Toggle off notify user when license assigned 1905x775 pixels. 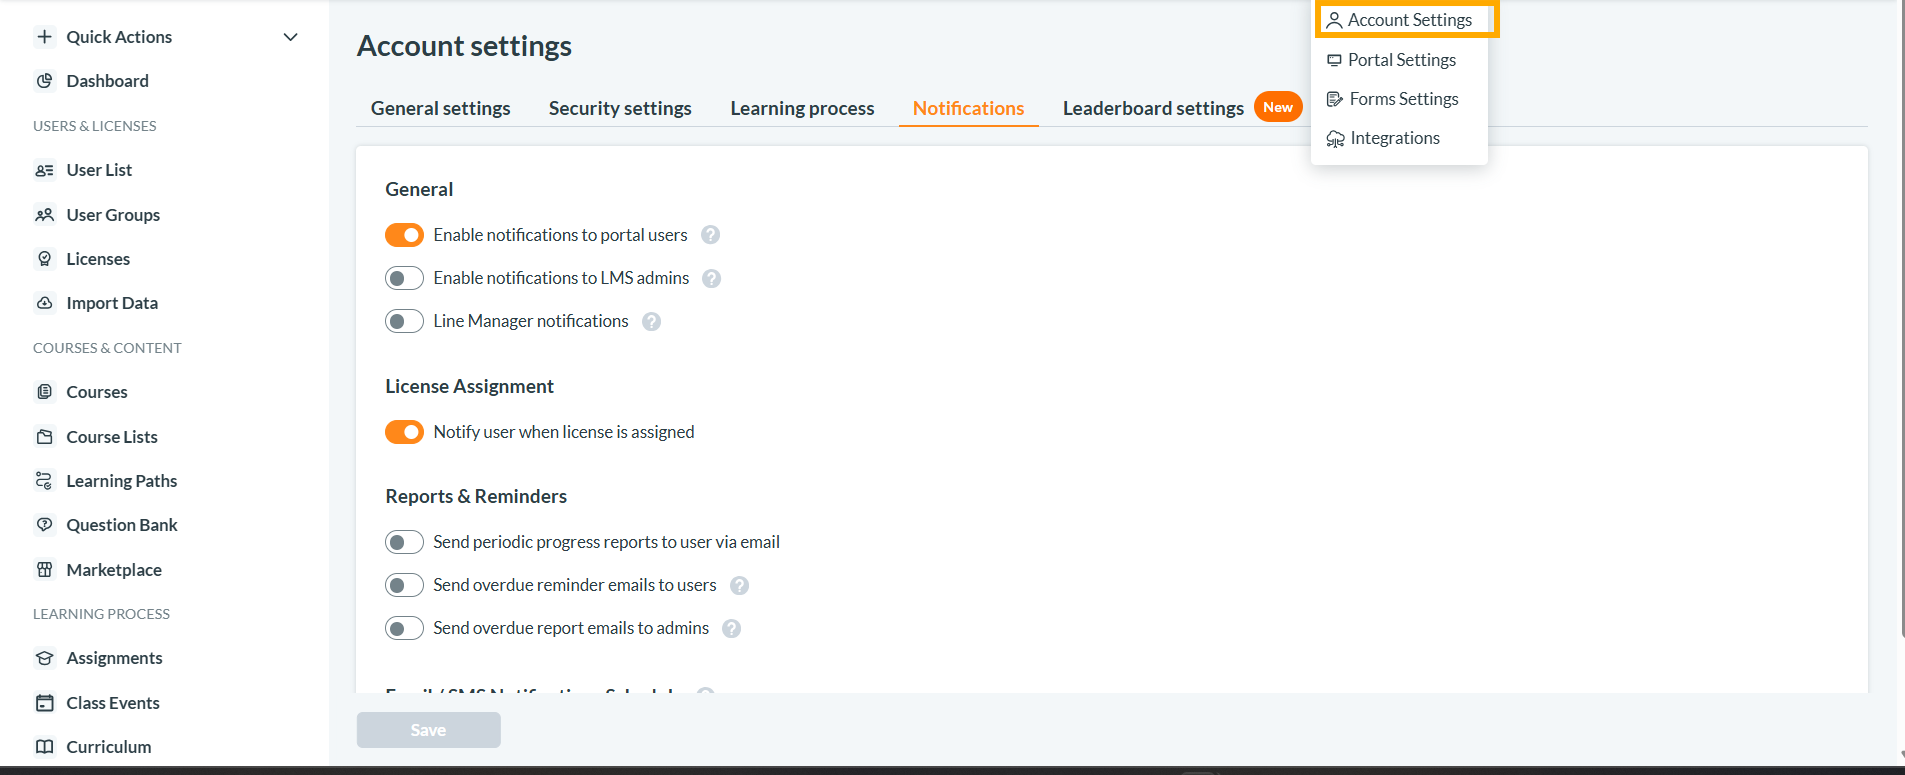coord(404,432)
